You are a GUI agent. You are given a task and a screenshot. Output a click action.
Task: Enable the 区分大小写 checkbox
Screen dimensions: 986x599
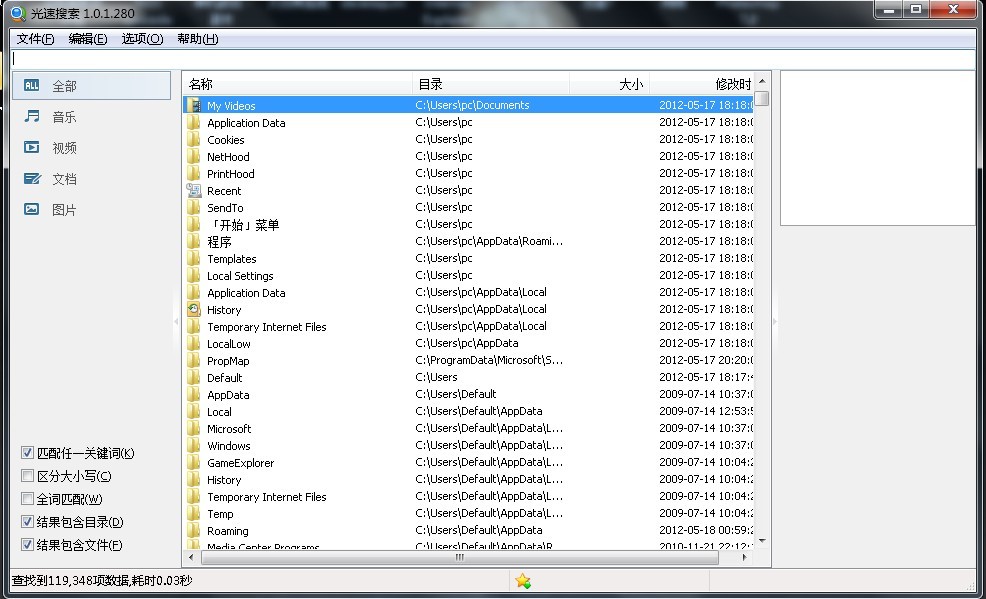pos(28,476)
